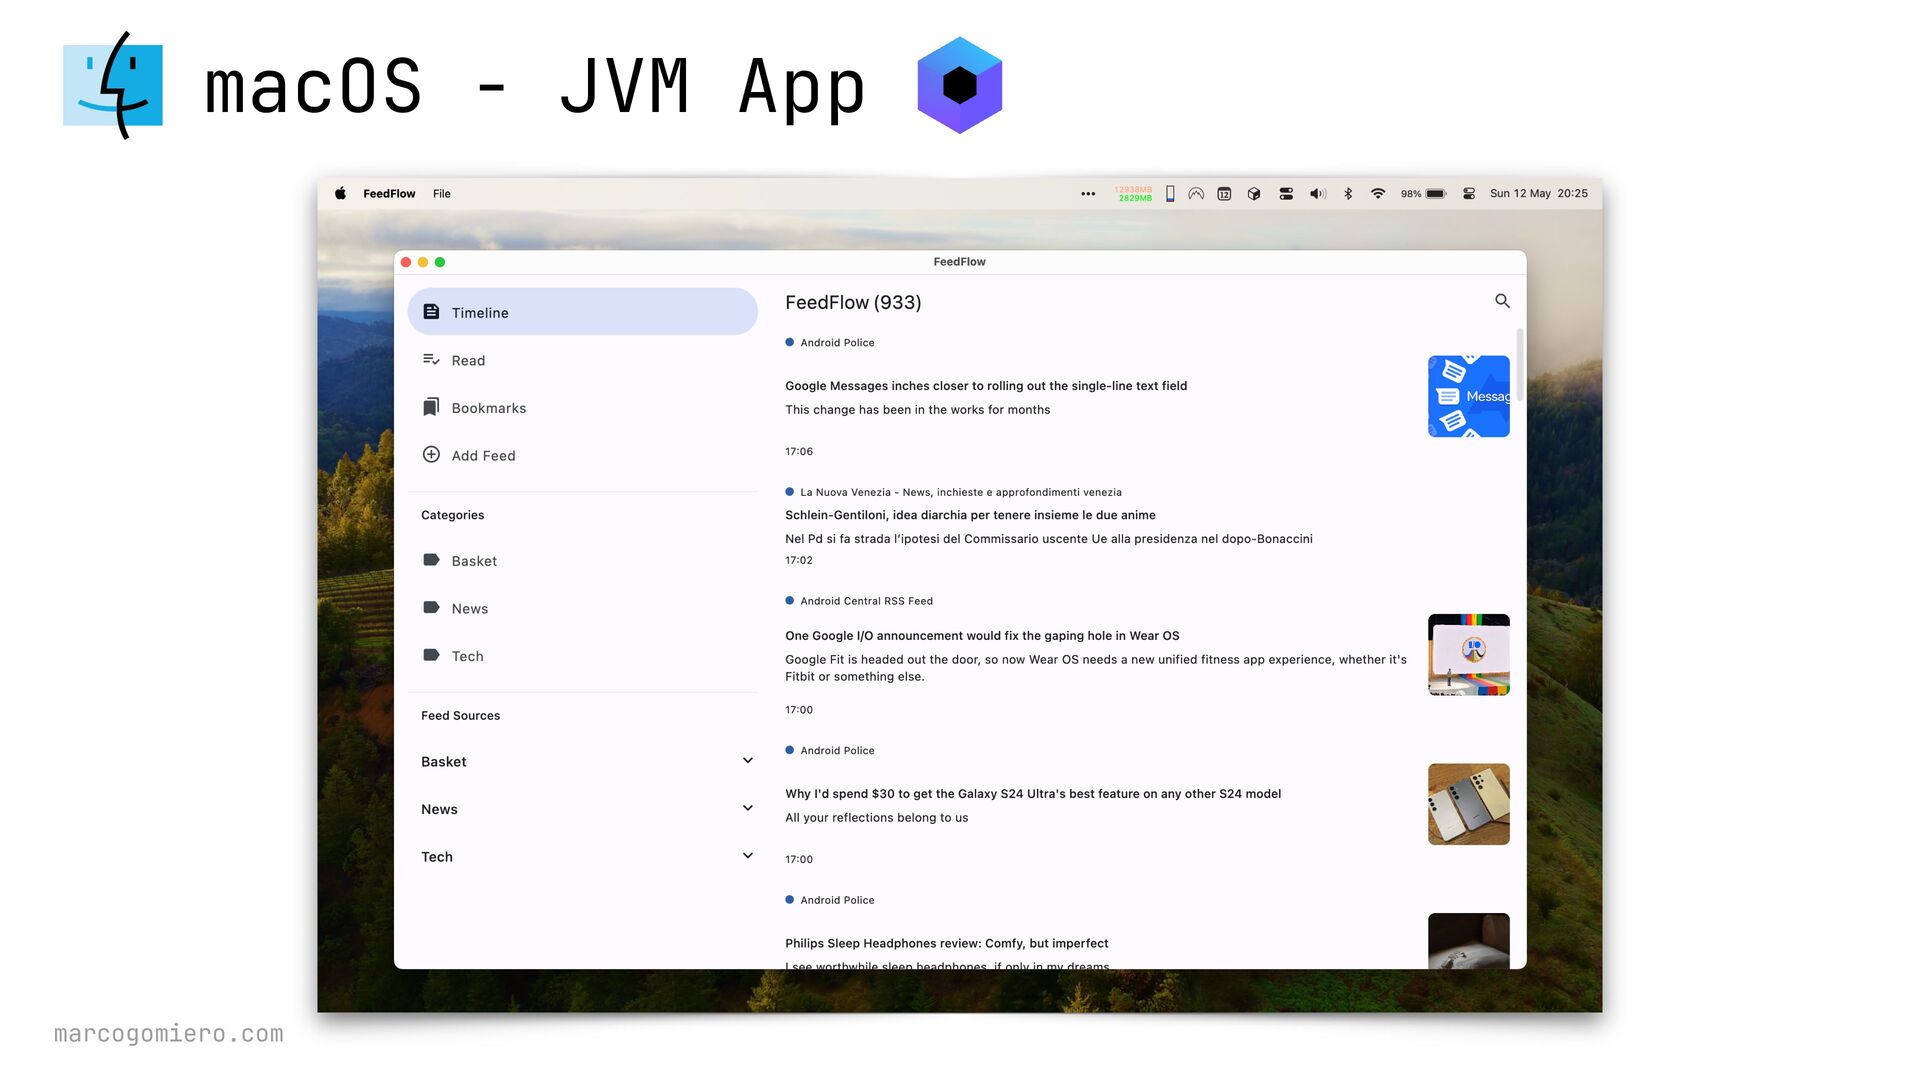The height and width of the screenshot is (1080, 1920).
Task: Open the Schlein-Gentiloni article
Action: coord(970,515)
